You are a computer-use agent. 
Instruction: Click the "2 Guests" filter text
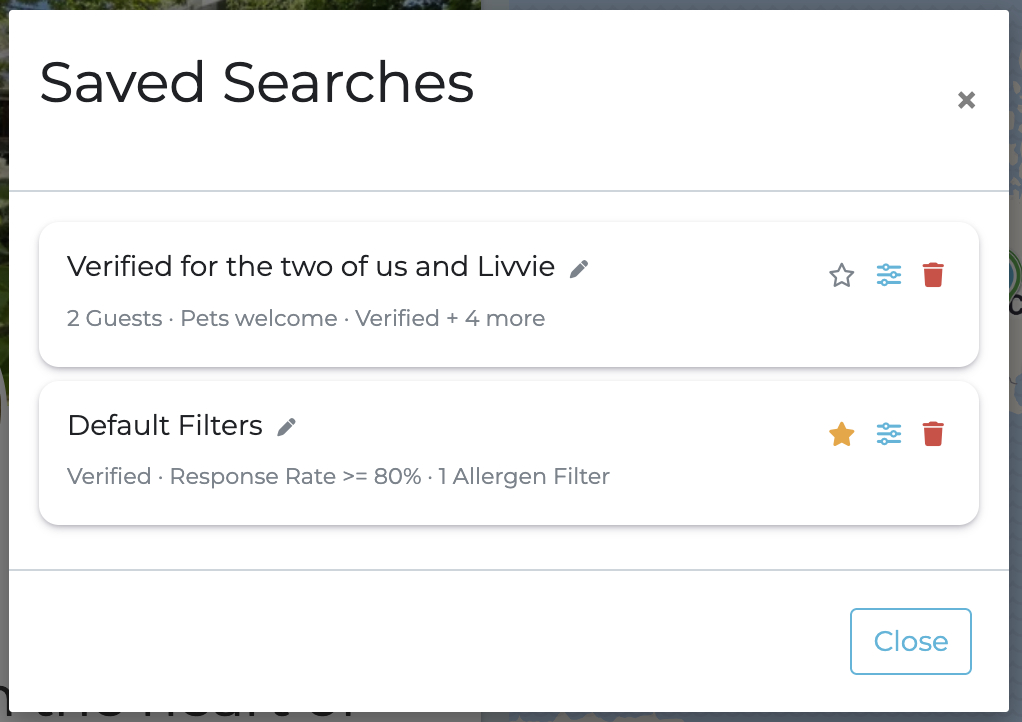tap(114, 319)
